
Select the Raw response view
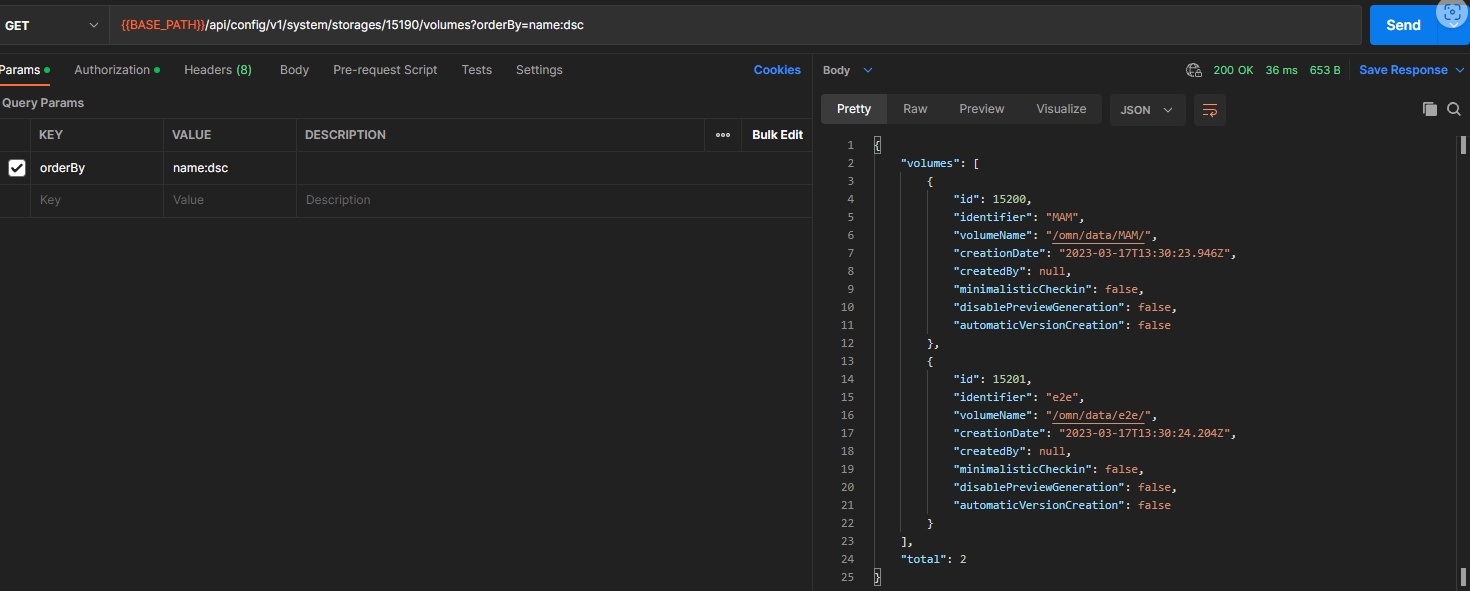(915, 109)
